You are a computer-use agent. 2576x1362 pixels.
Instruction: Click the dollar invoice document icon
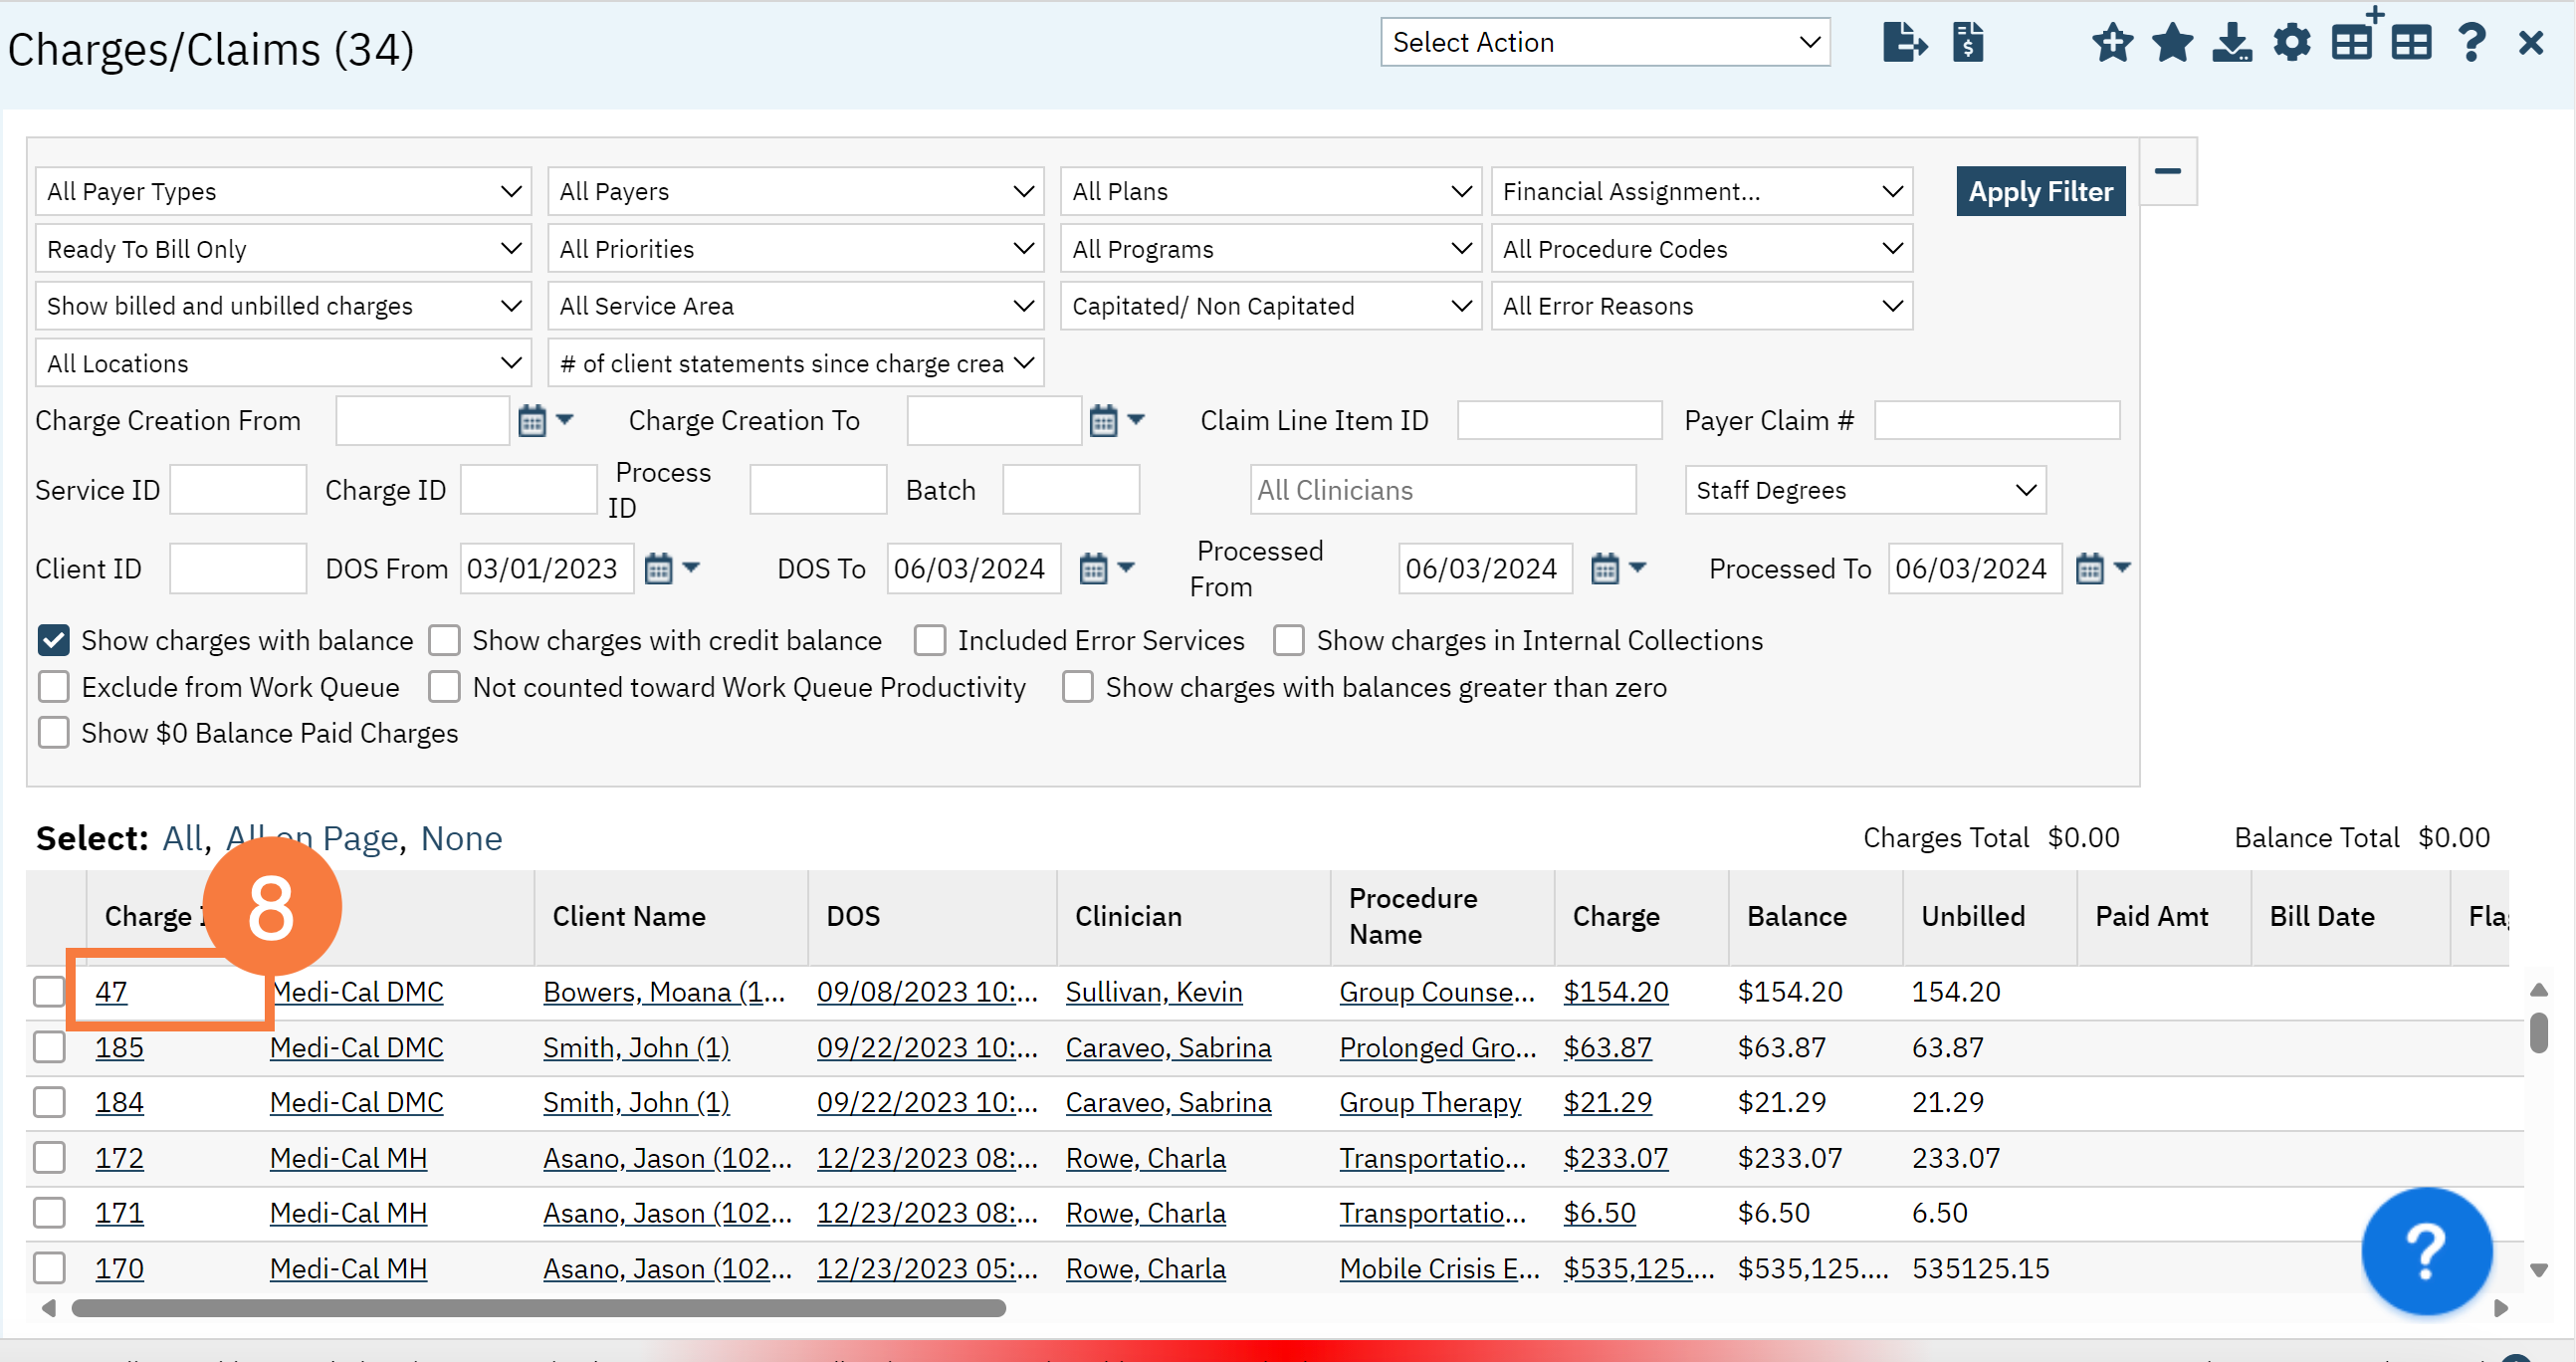tap(1967, 43)
